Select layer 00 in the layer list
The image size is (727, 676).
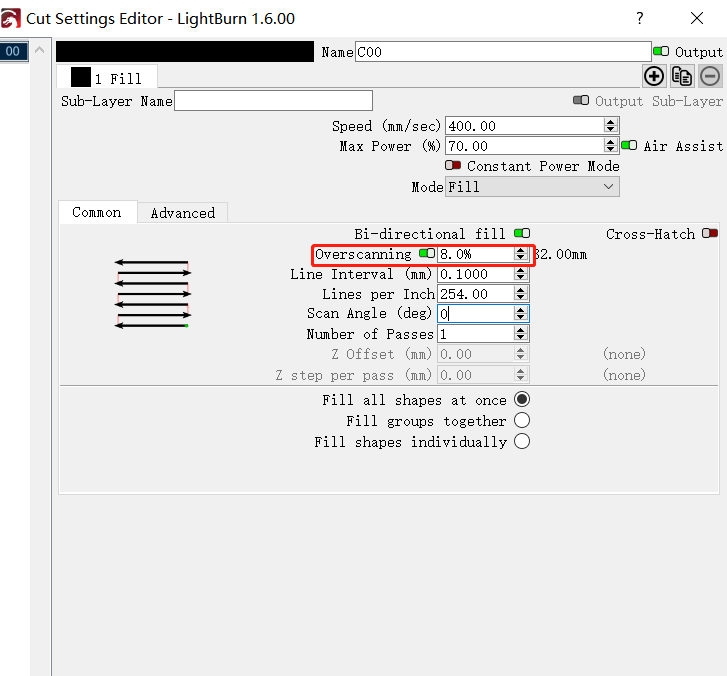click(x=13, y=51)
